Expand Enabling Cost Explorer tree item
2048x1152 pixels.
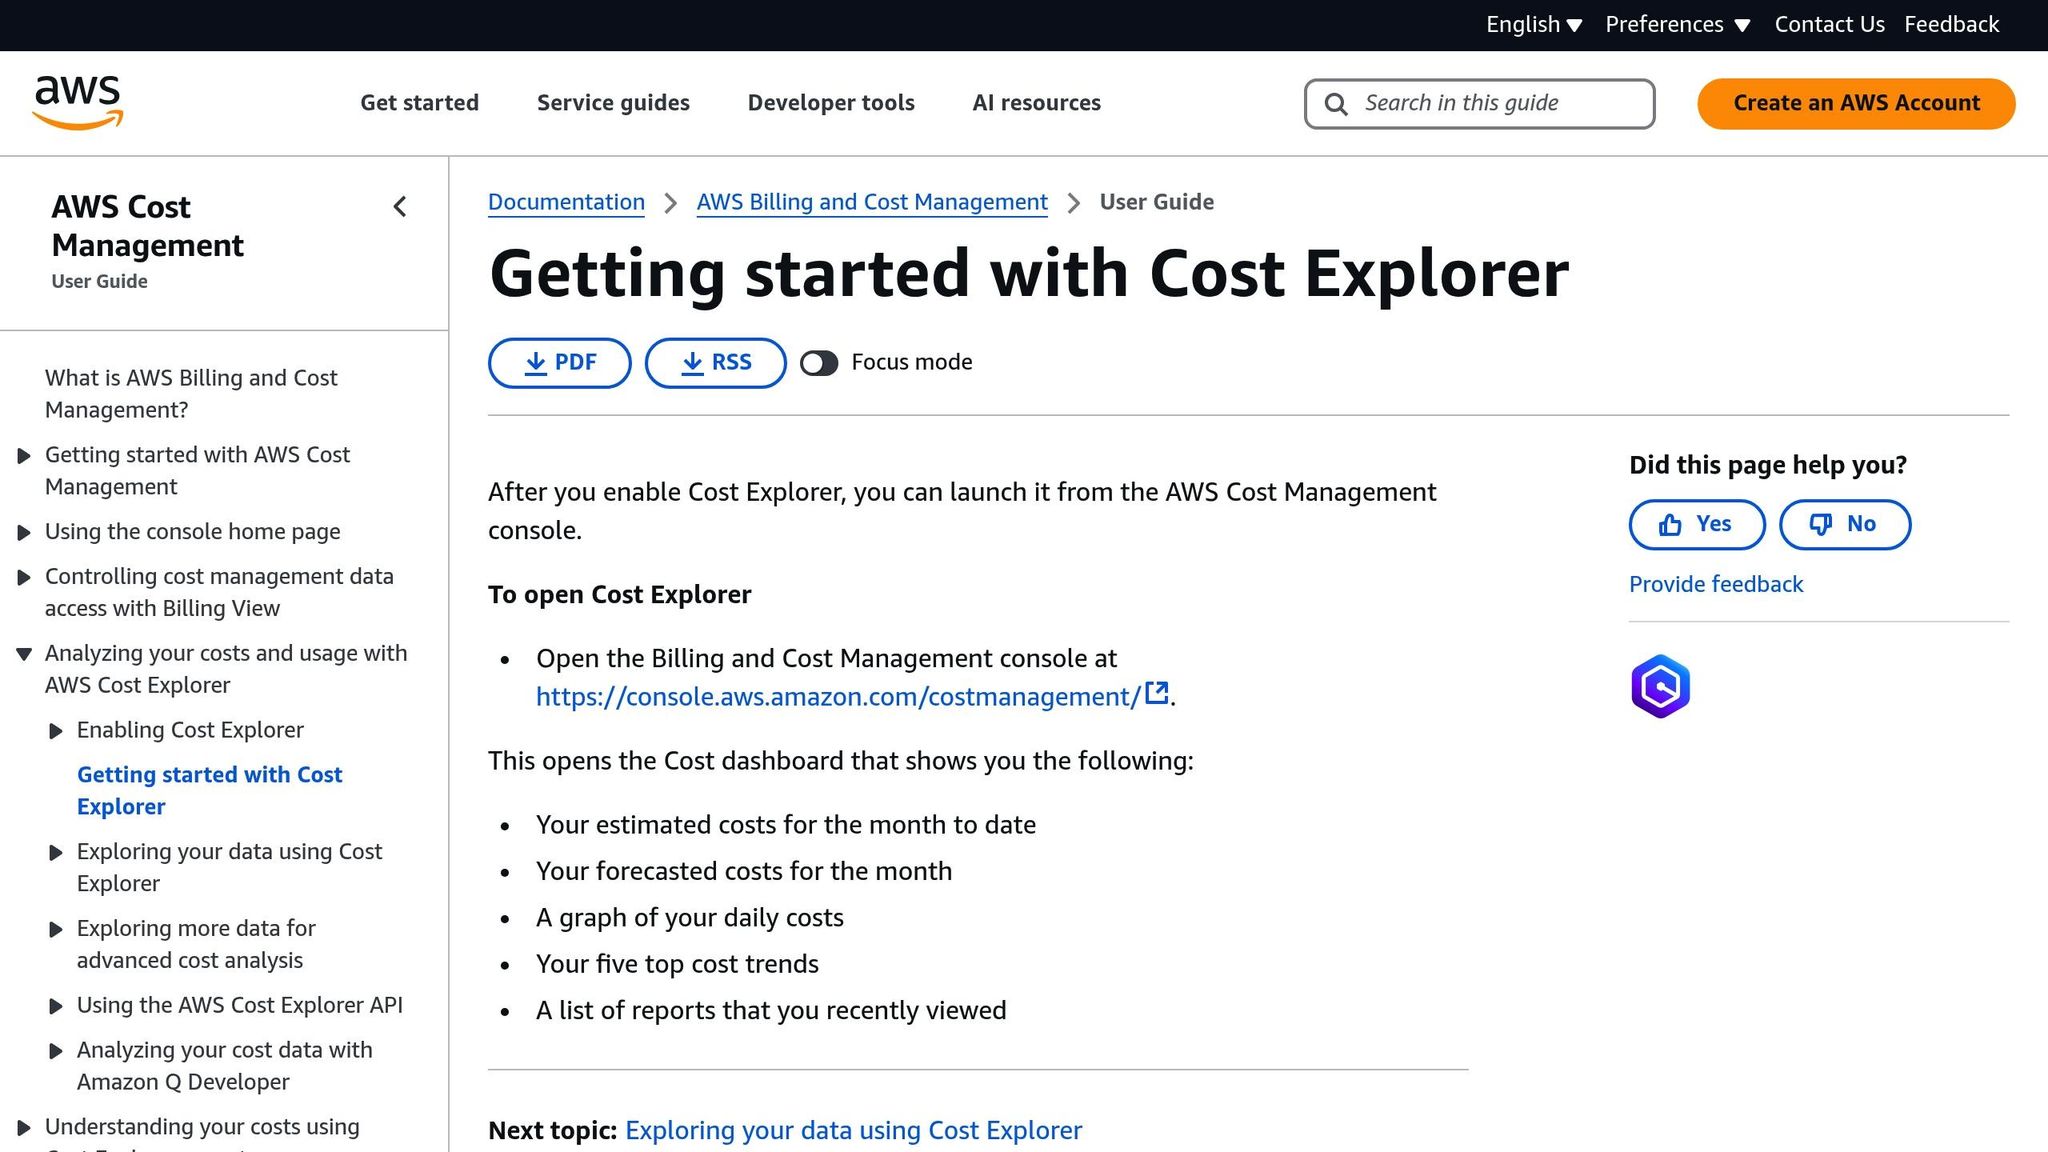tap(56, 731)
